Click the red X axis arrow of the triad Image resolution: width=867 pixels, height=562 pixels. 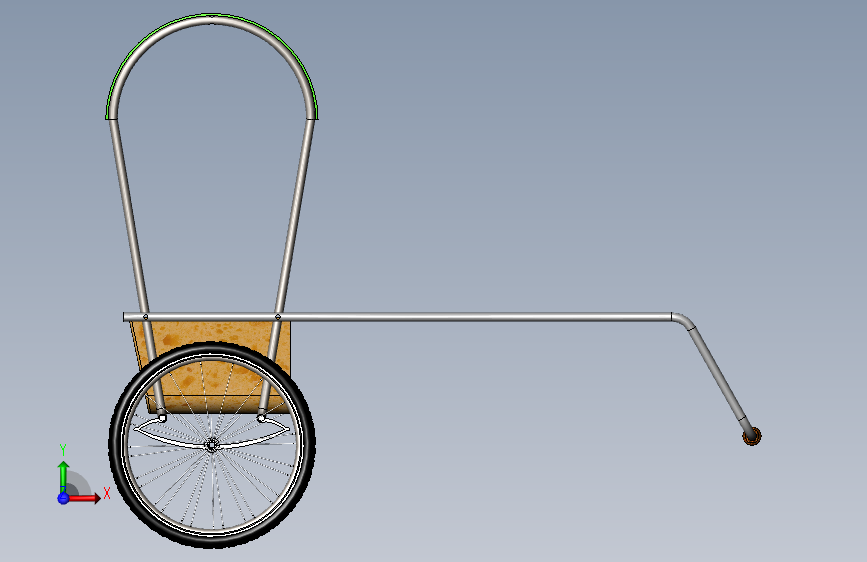(x=84, y=498)
